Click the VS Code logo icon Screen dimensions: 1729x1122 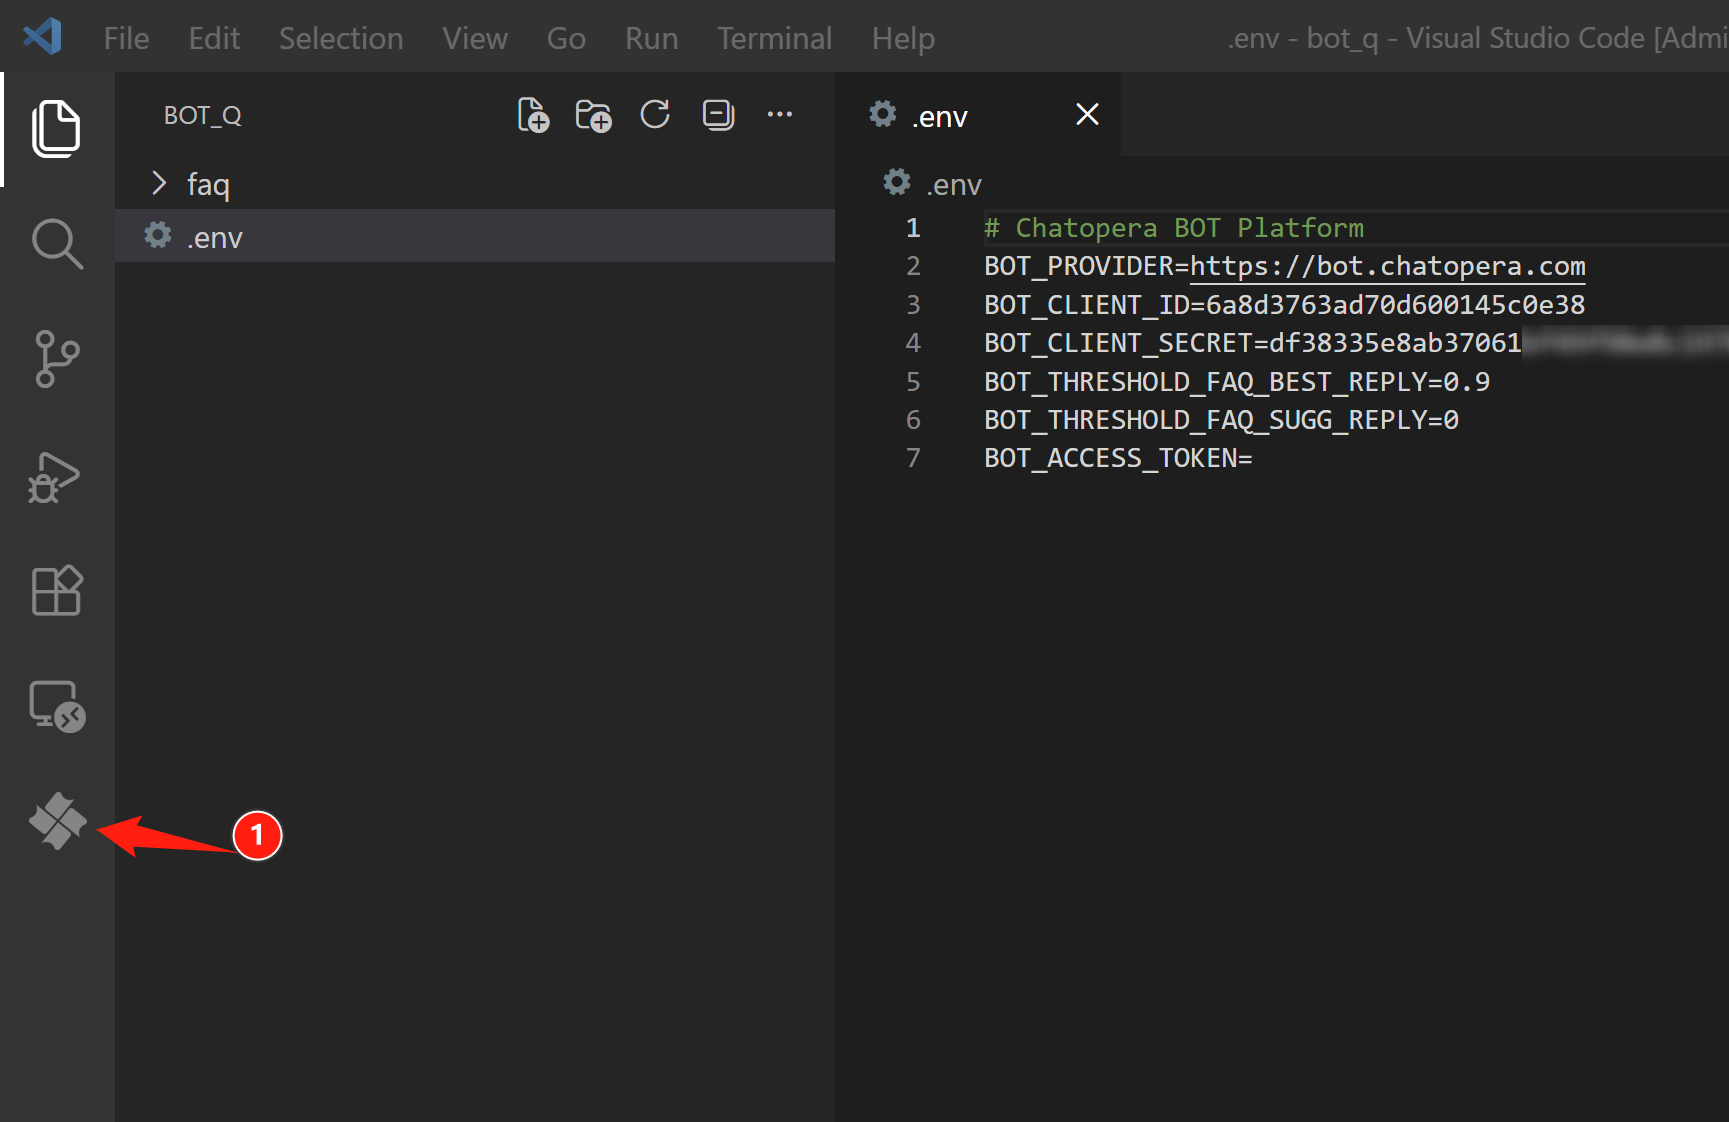[42, 37]
